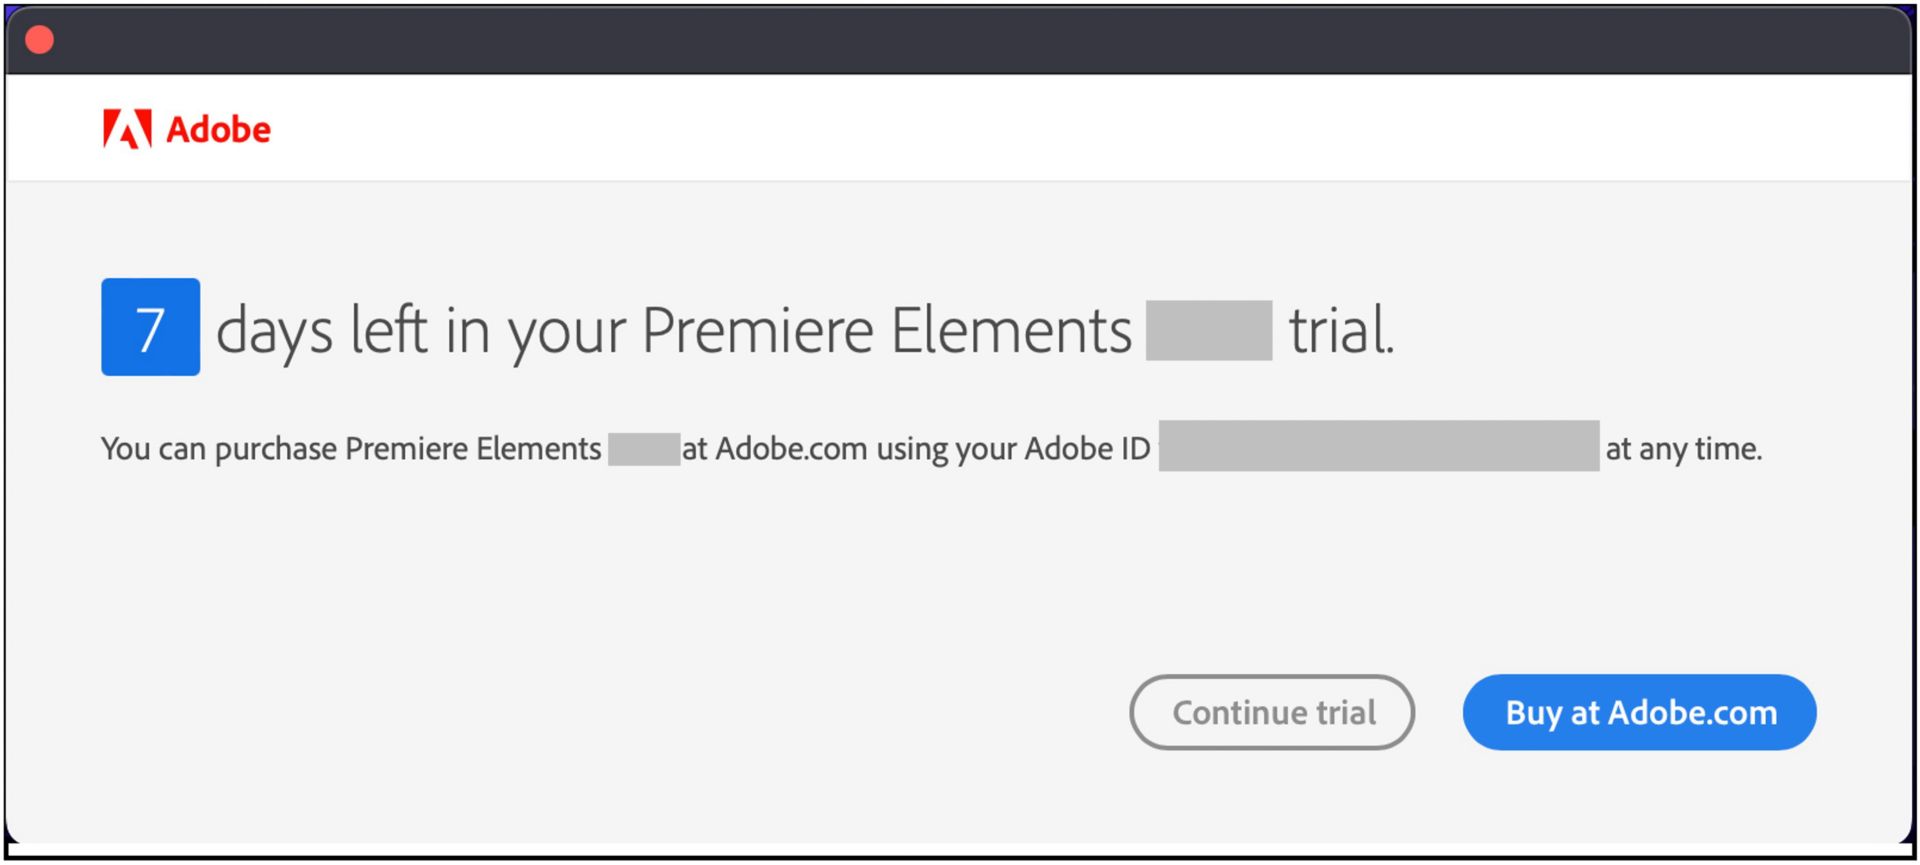This screenshot has width=1920, height=865.
Task: Click "Premiere Elements" in the large headline
Action: coord(886,331)
